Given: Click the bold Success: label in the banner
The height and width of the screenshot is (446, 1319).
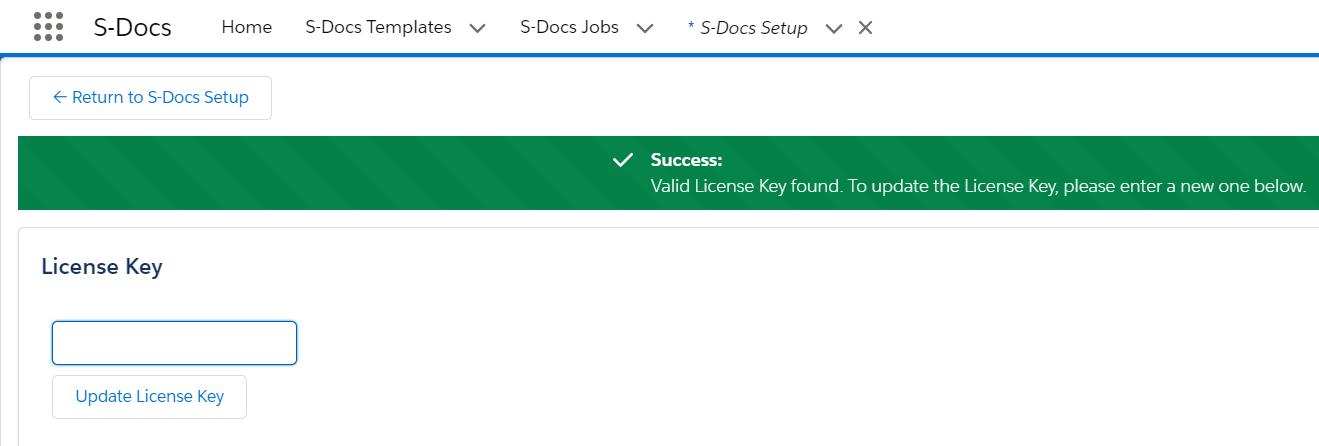Looking at the screenshot, I should coord(686,160).
